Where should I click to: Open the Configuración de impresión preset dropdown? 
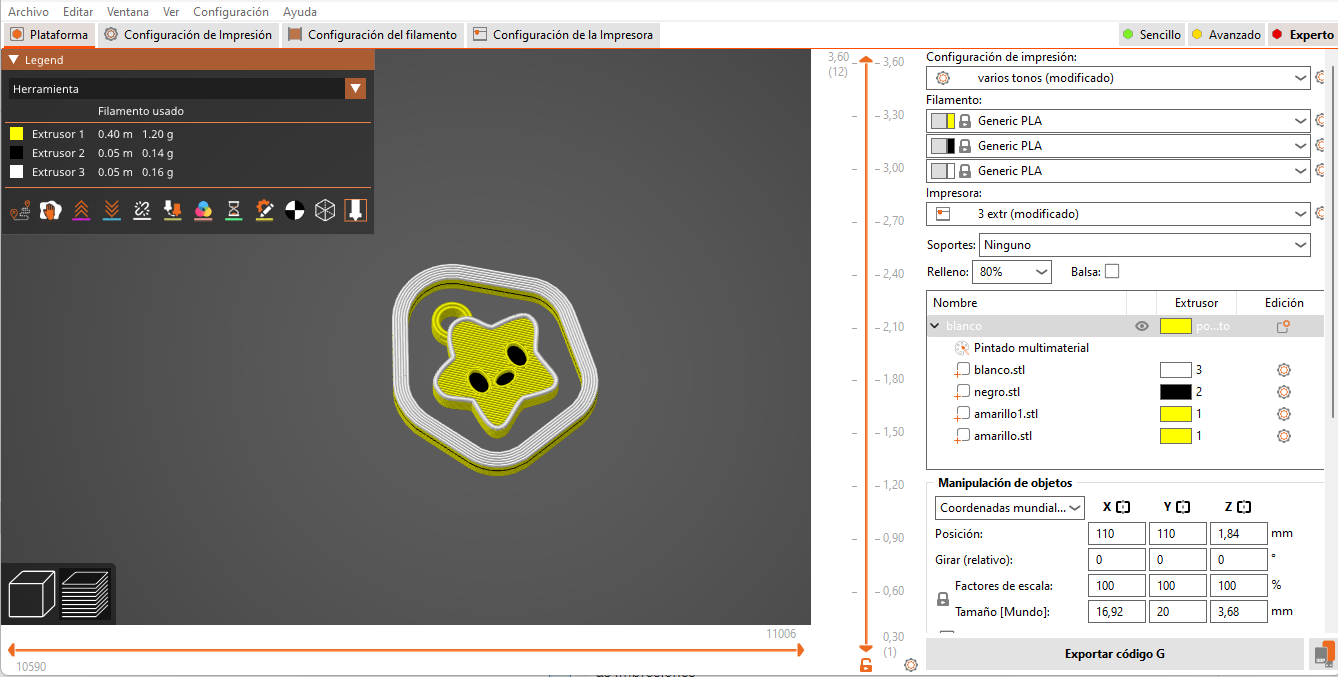point(1118,77)
